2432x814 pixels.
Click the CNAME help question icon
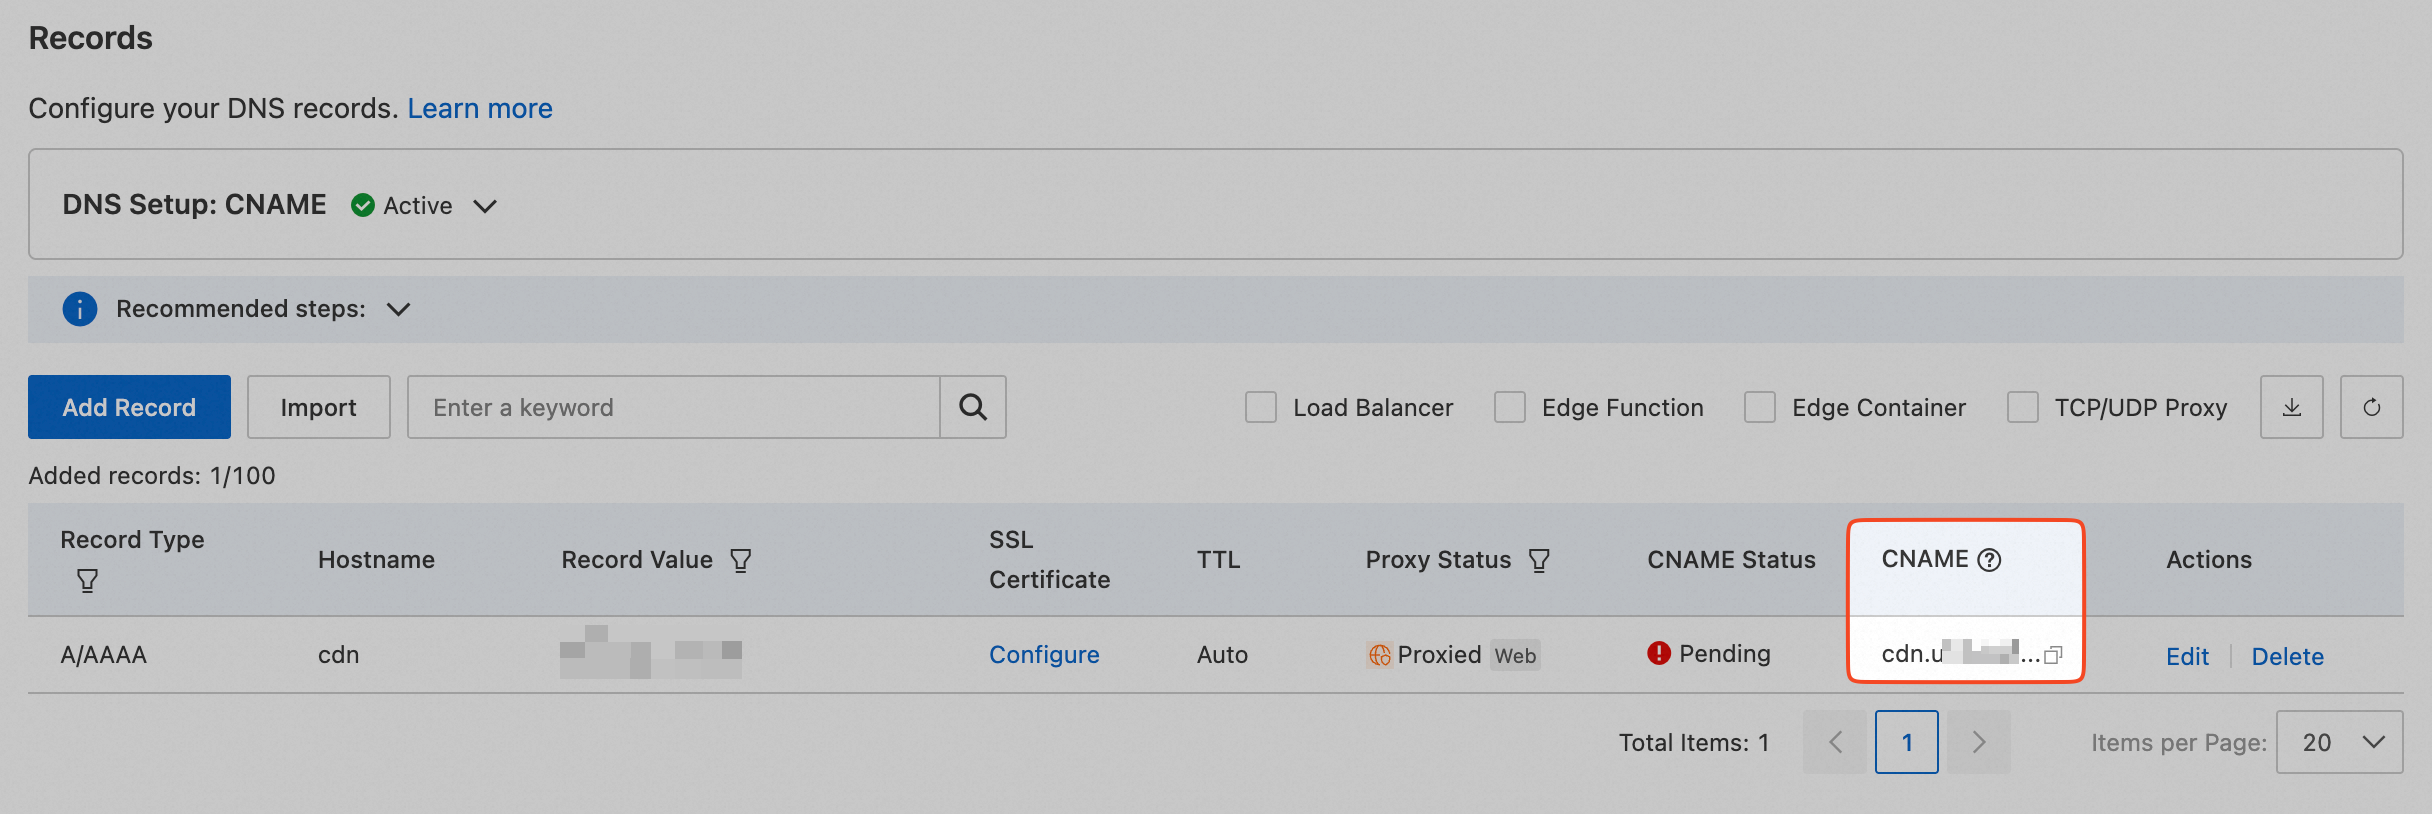click(x=1990, y=560)
